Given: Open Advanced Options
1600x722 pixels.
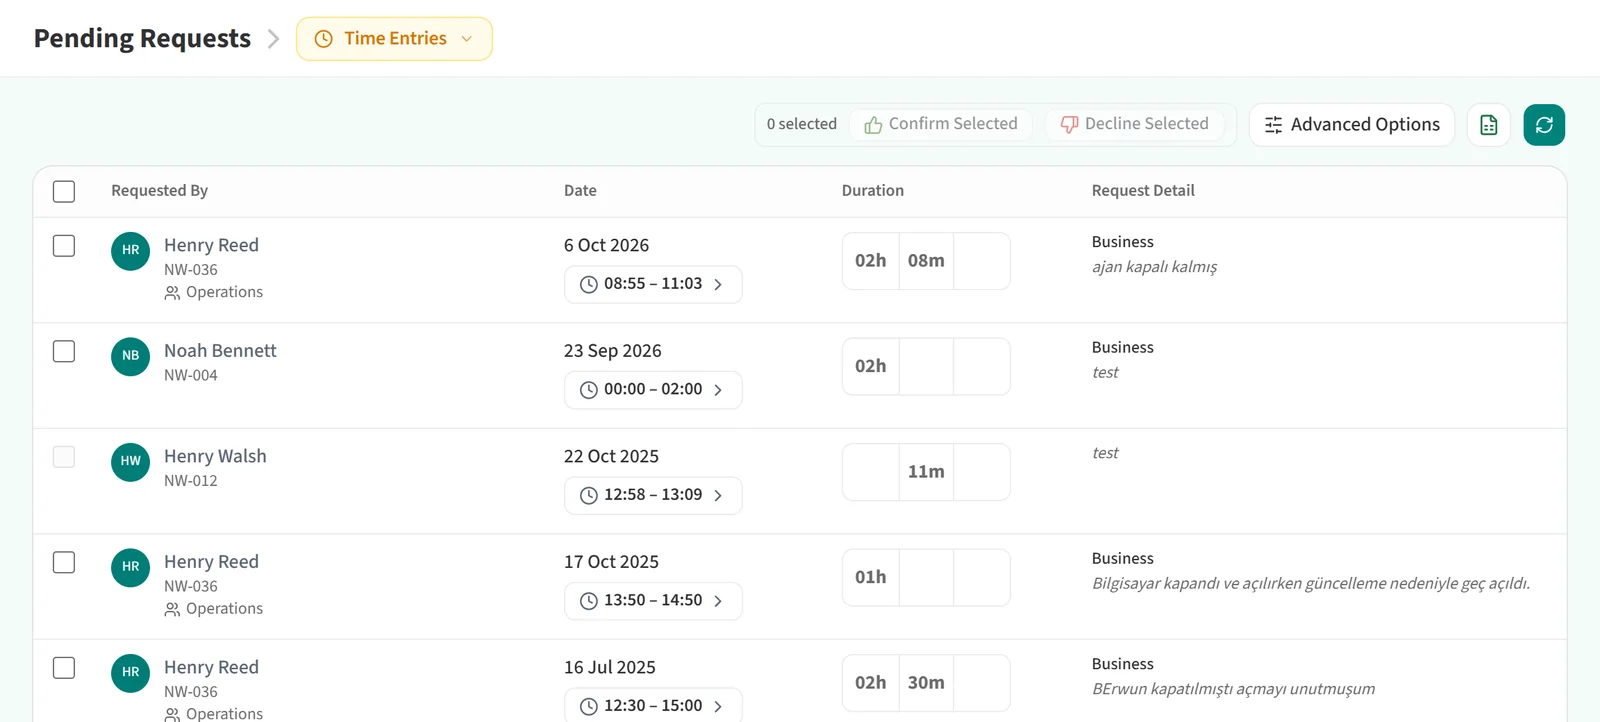Looking at the screenshot, I should [x=1352, y=125].
